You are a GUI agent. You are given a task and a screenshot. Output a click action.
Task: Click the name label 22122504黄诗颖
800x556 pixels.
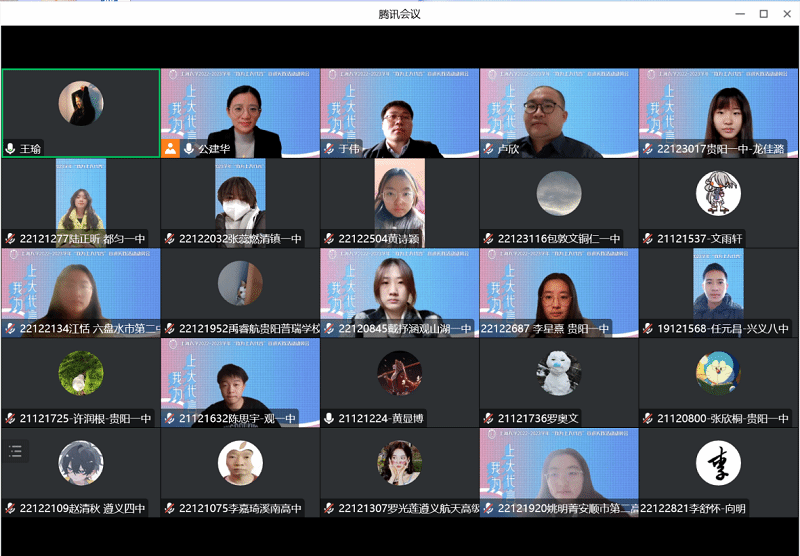pyautogui.click(x=378, y=239)
